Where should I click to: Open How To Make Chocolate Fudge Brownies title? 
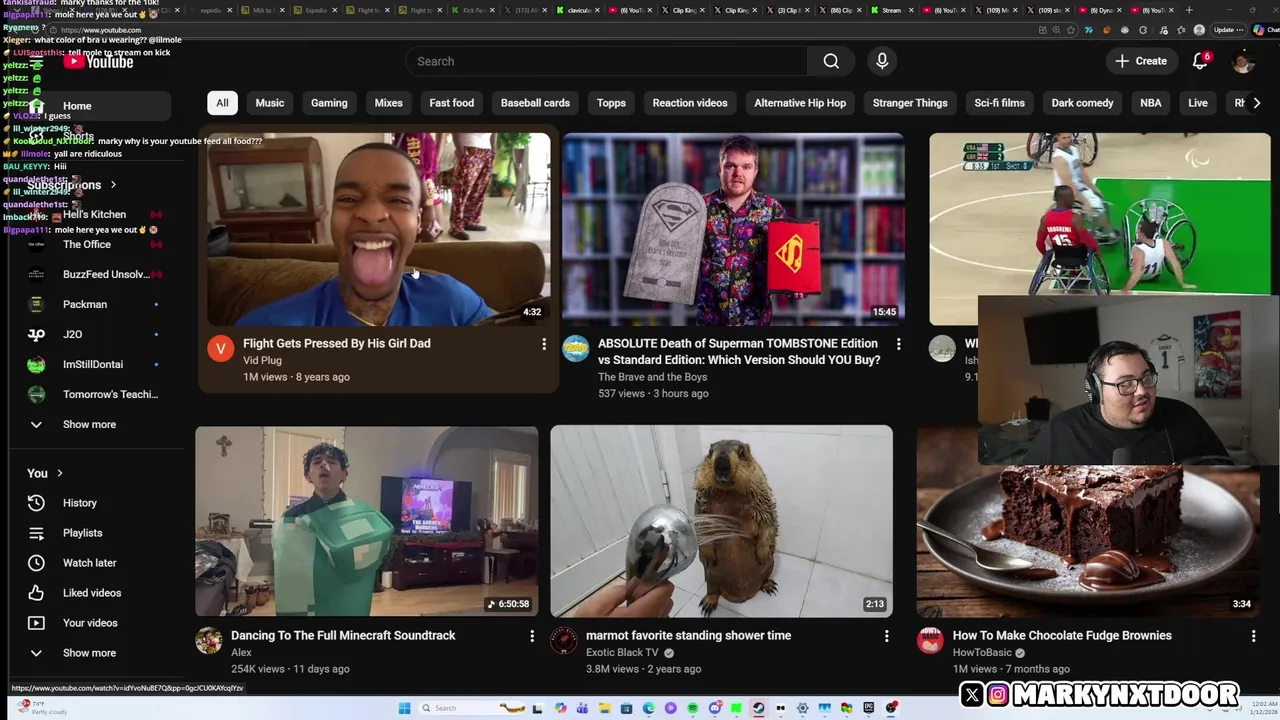point(1062,636)
